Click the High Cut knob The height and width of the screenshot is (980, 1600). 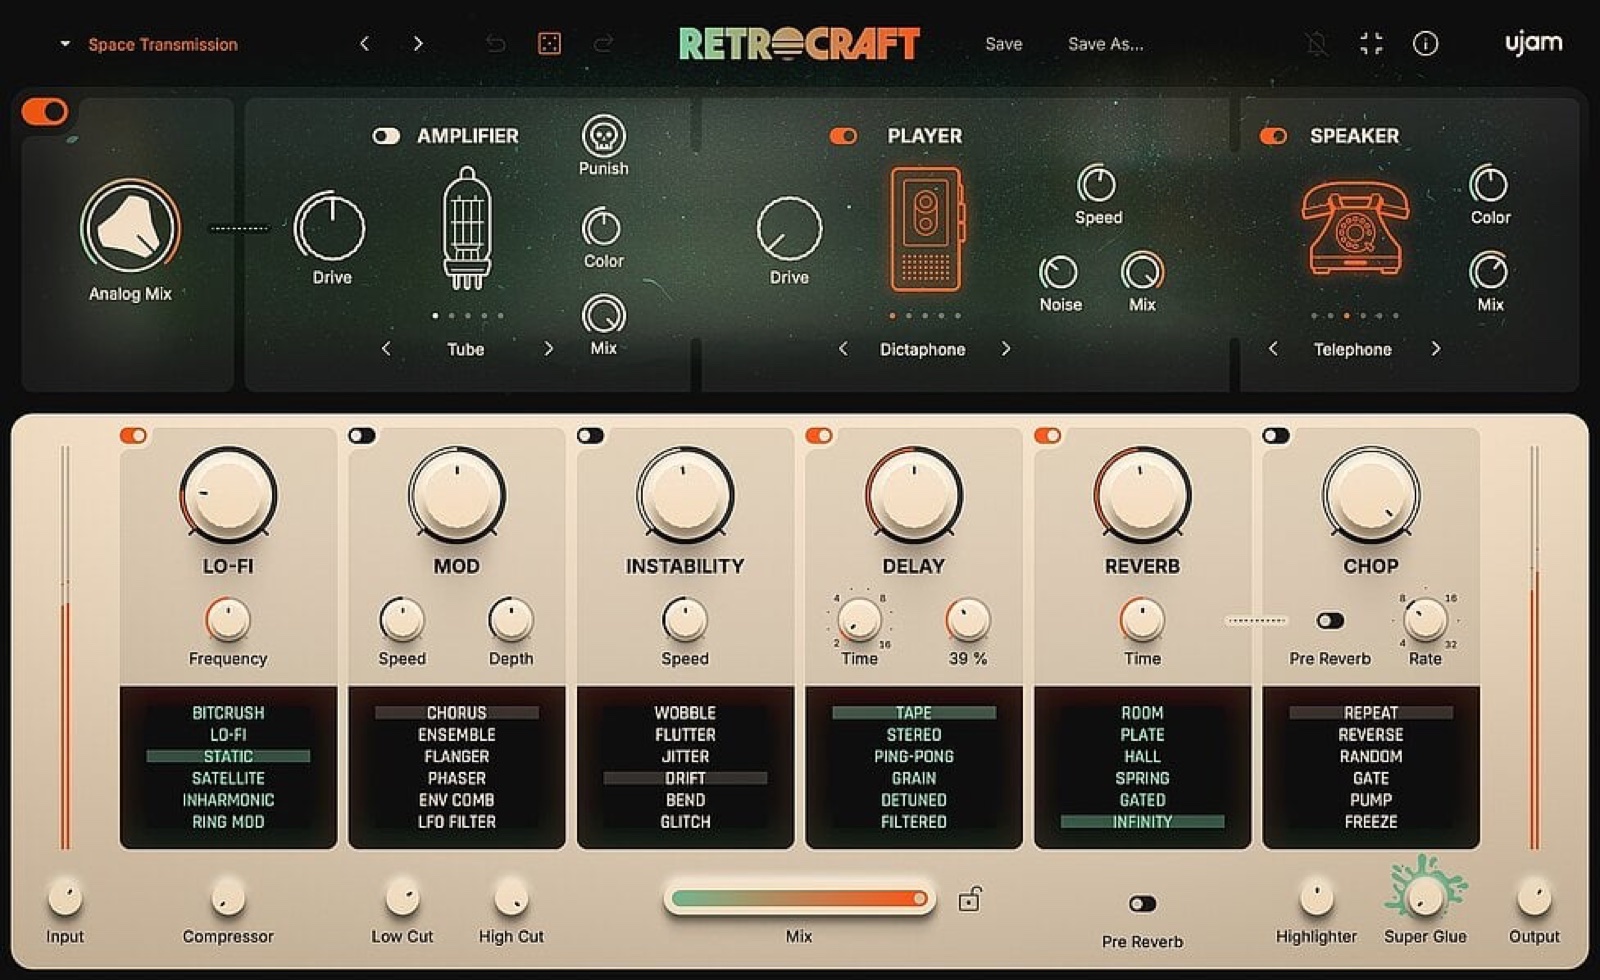[x=511, y=898]
